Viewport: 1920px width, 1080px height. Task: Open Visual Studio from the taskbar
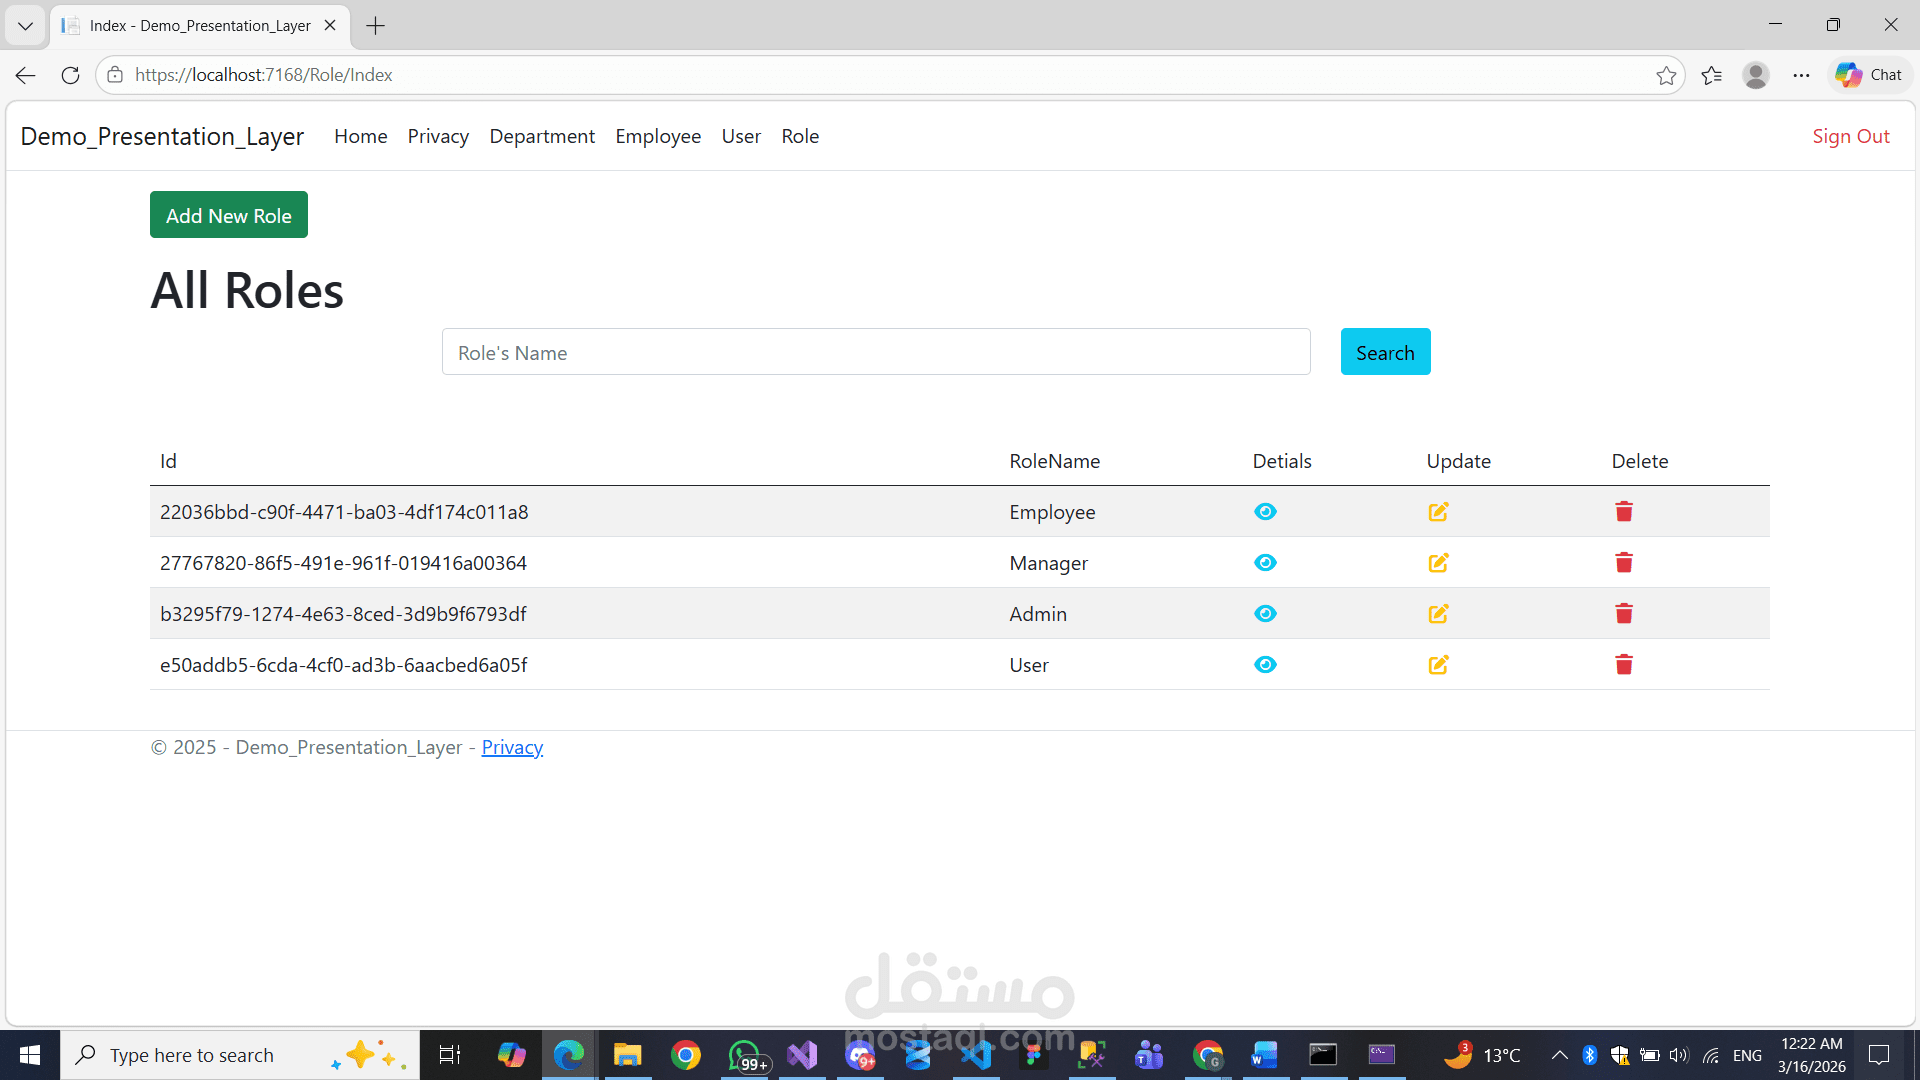[802, 1055]
